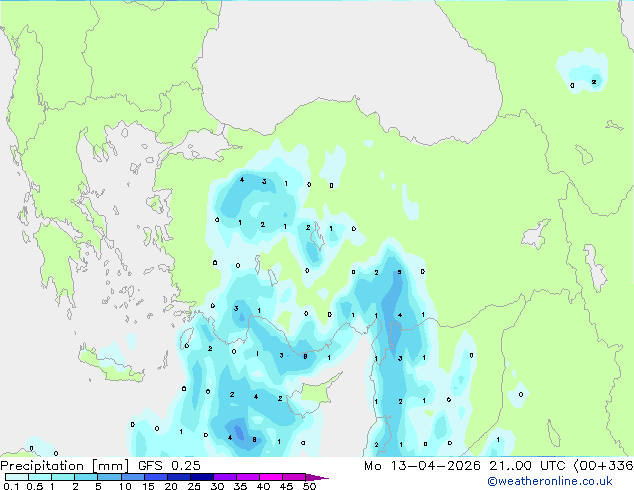Select the 'GFS 0.25' model label
The width and height of the screenshot is (634, 490).
pyautogui.click(x=169, y=466)
